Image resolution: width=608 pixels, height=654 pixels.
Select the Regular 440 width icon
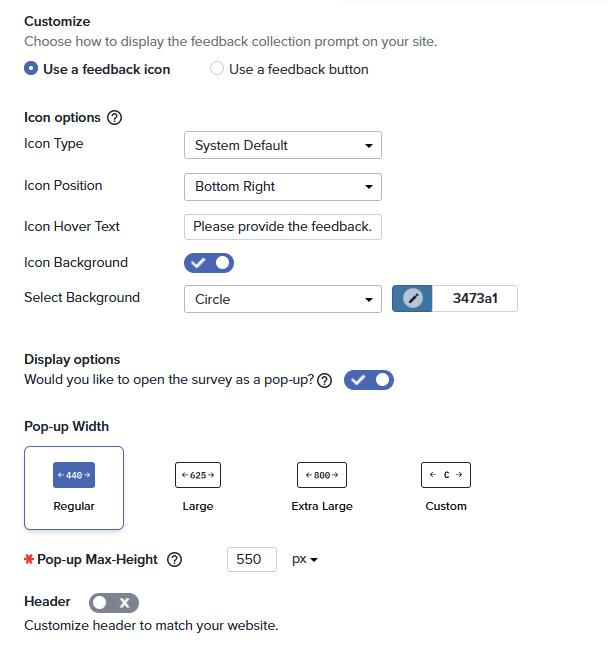(74, 475)
